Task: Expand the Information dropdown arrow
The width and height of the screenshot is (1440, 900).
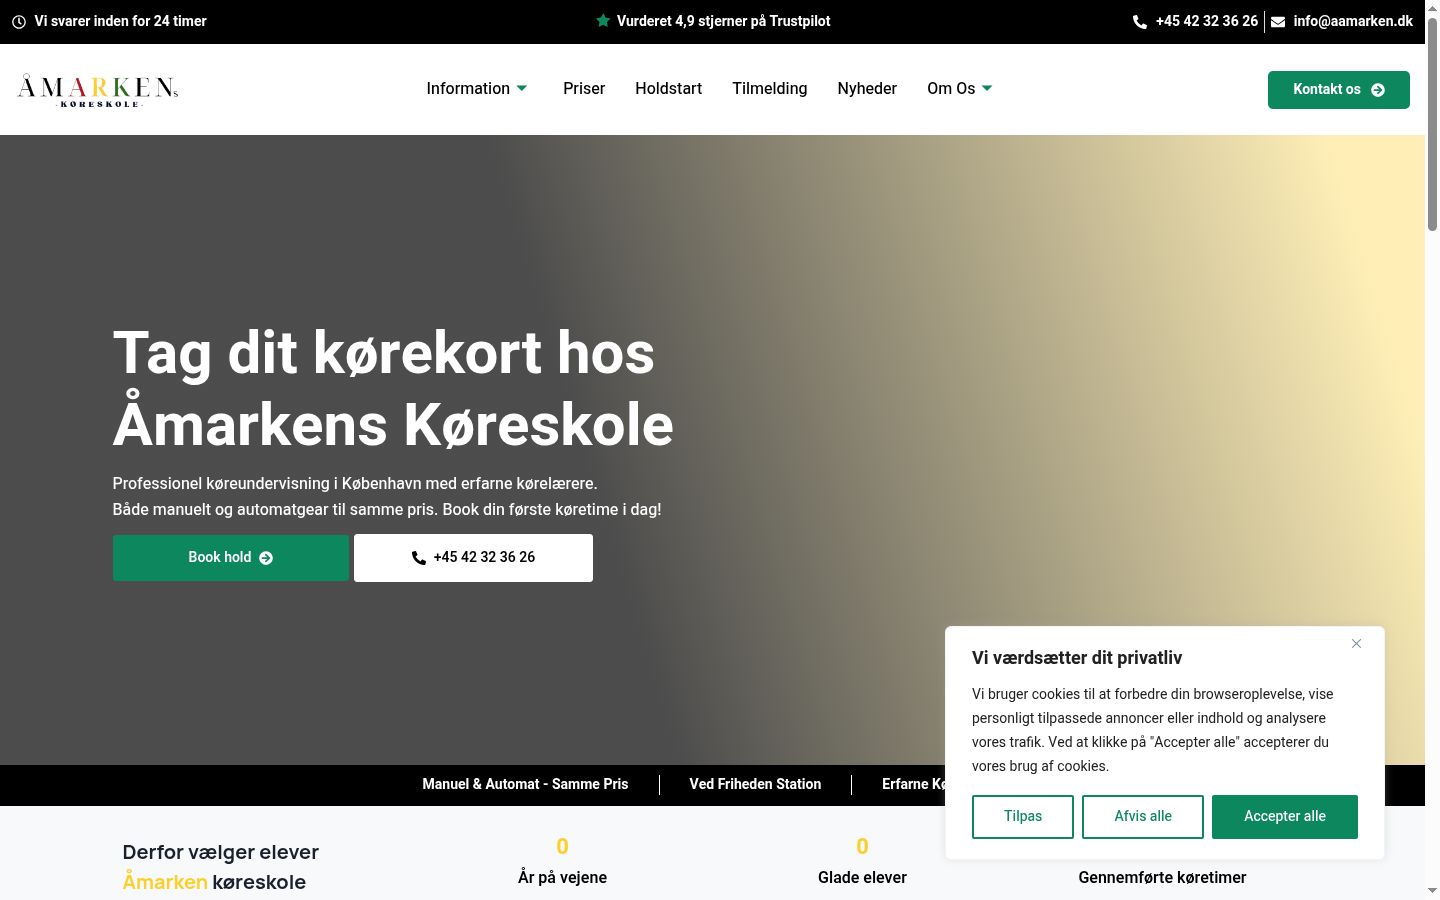Action: [x=522, y=88]
